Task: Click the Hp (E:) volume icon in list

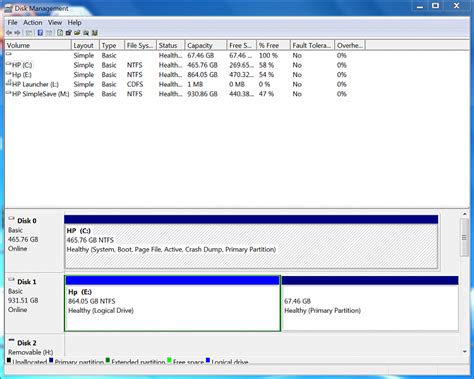Action: [9, 73]
